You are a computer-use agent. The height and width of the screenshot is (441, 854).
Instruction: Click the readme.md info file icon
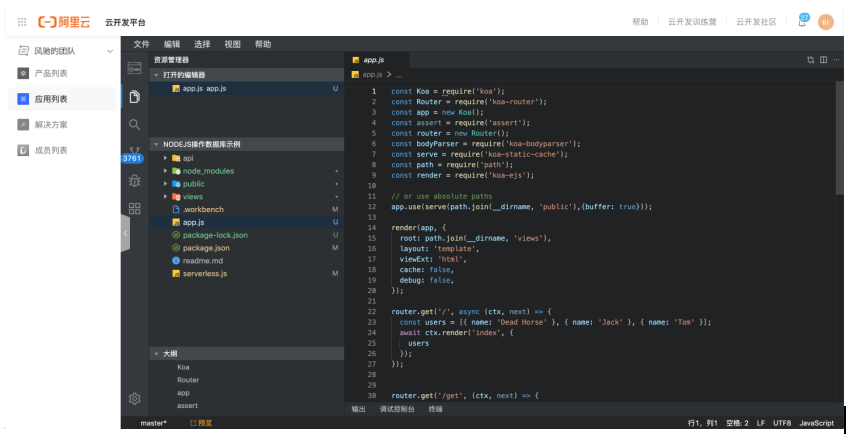pos(176,261)
